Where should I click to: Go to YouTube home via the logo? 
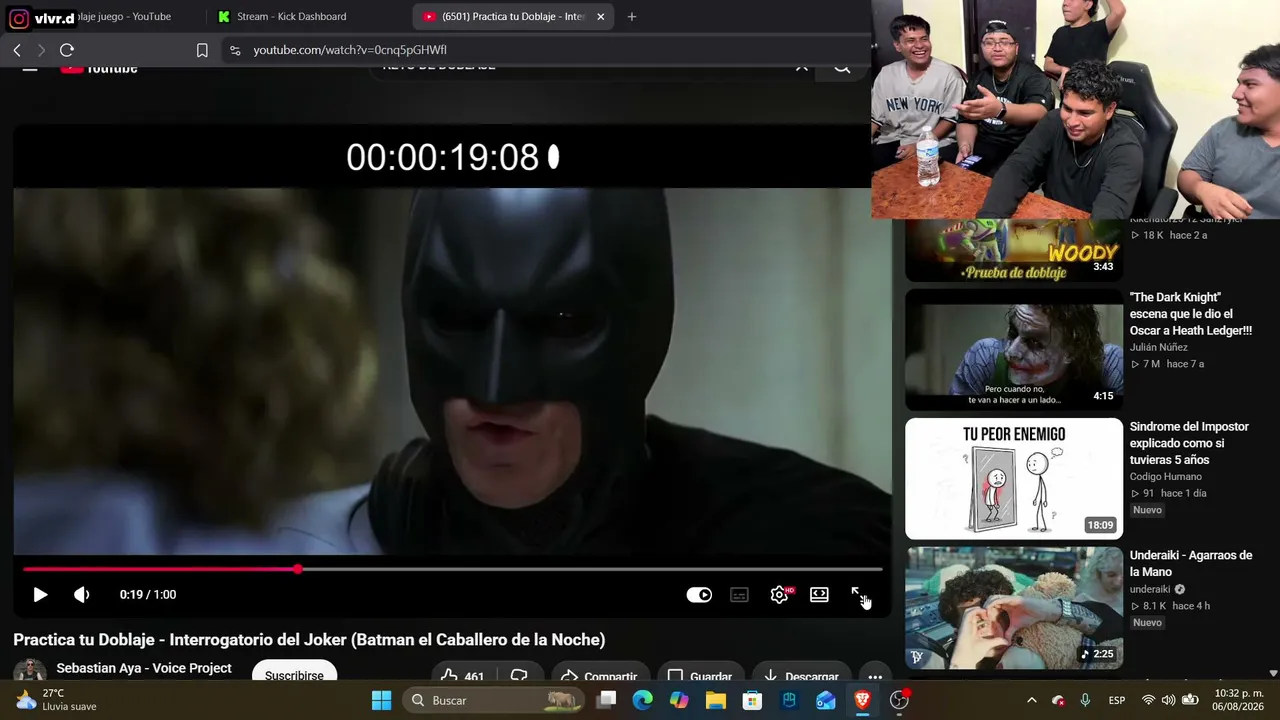99,68
